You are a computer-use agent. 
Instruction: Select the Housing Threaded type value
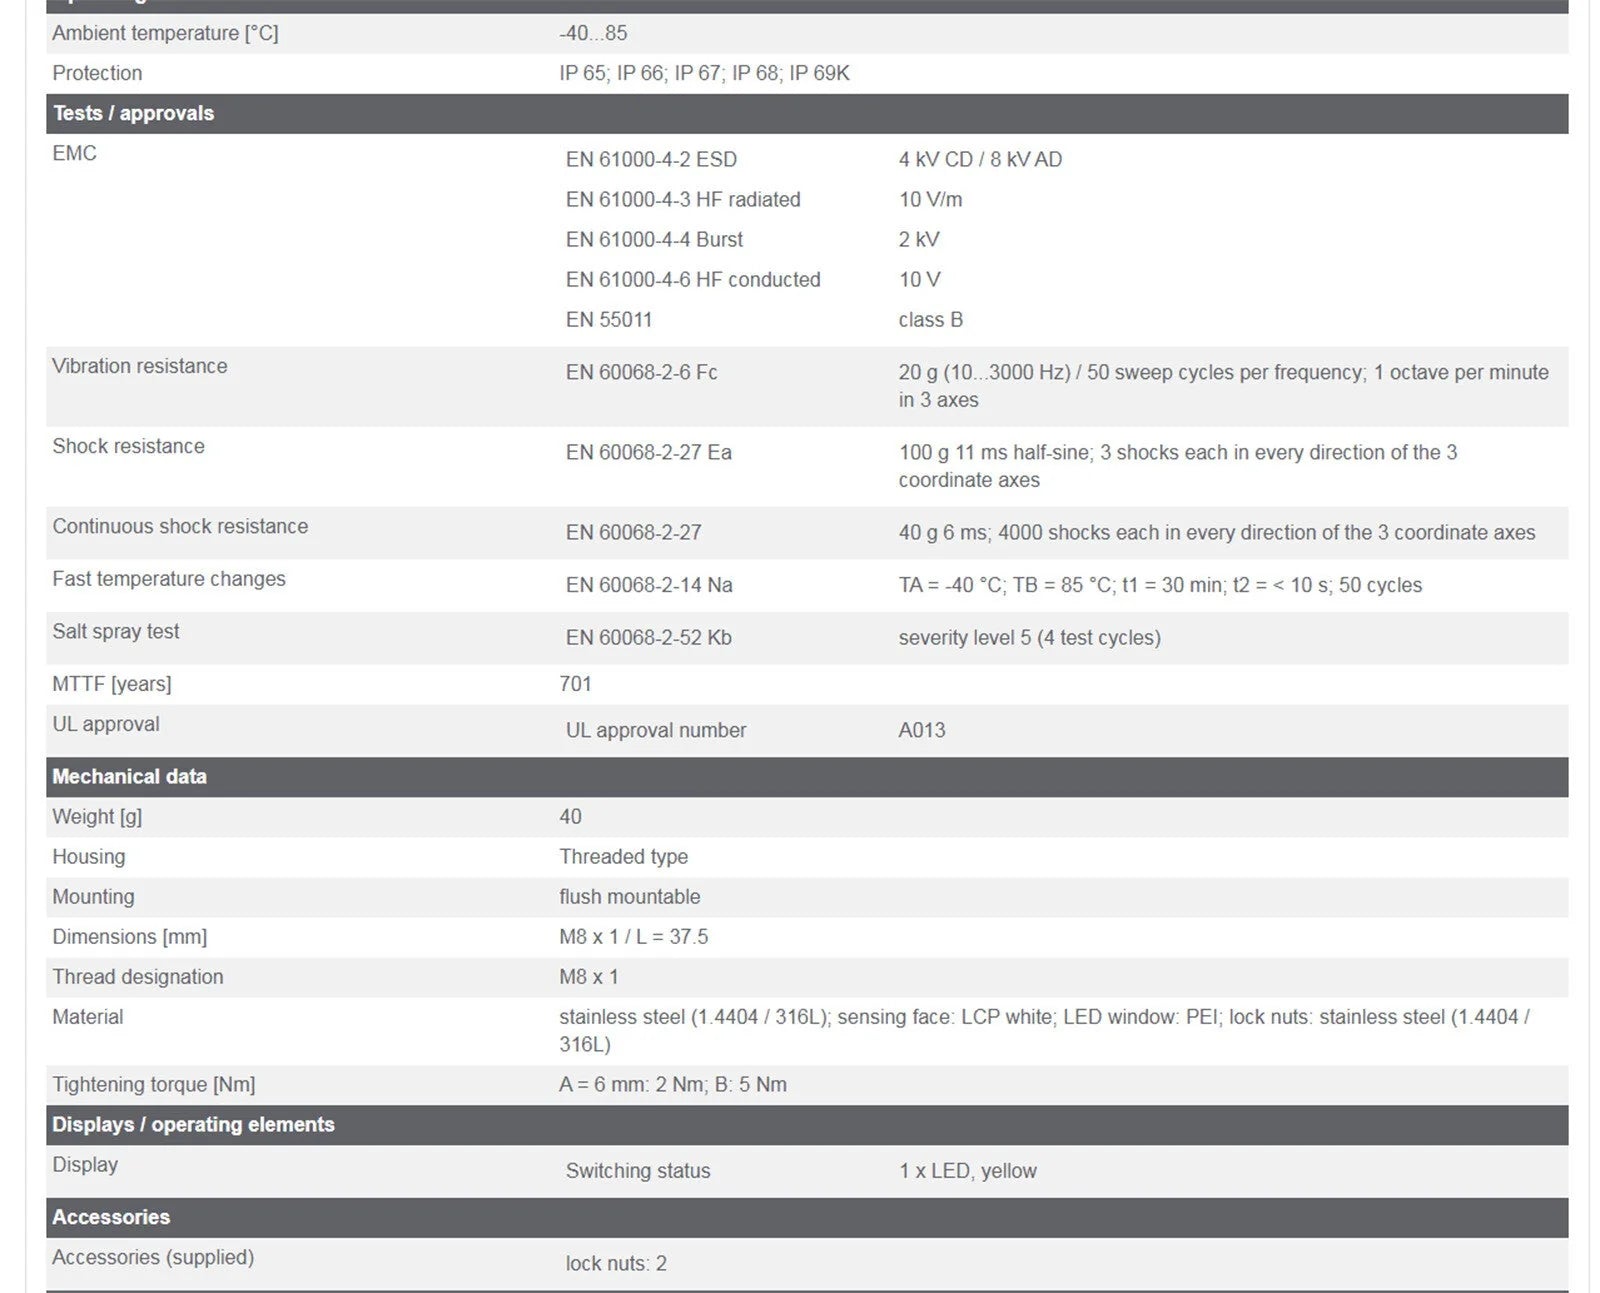(623, 856)
